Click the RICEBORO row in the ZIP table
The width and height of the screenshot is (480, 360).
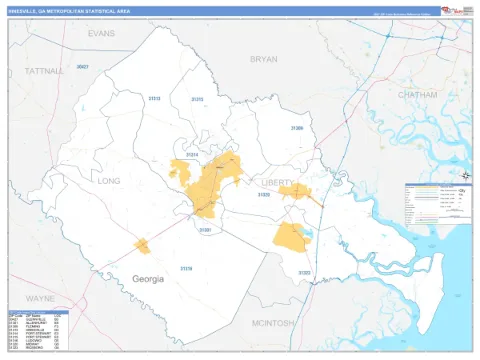tap(35, 347)
